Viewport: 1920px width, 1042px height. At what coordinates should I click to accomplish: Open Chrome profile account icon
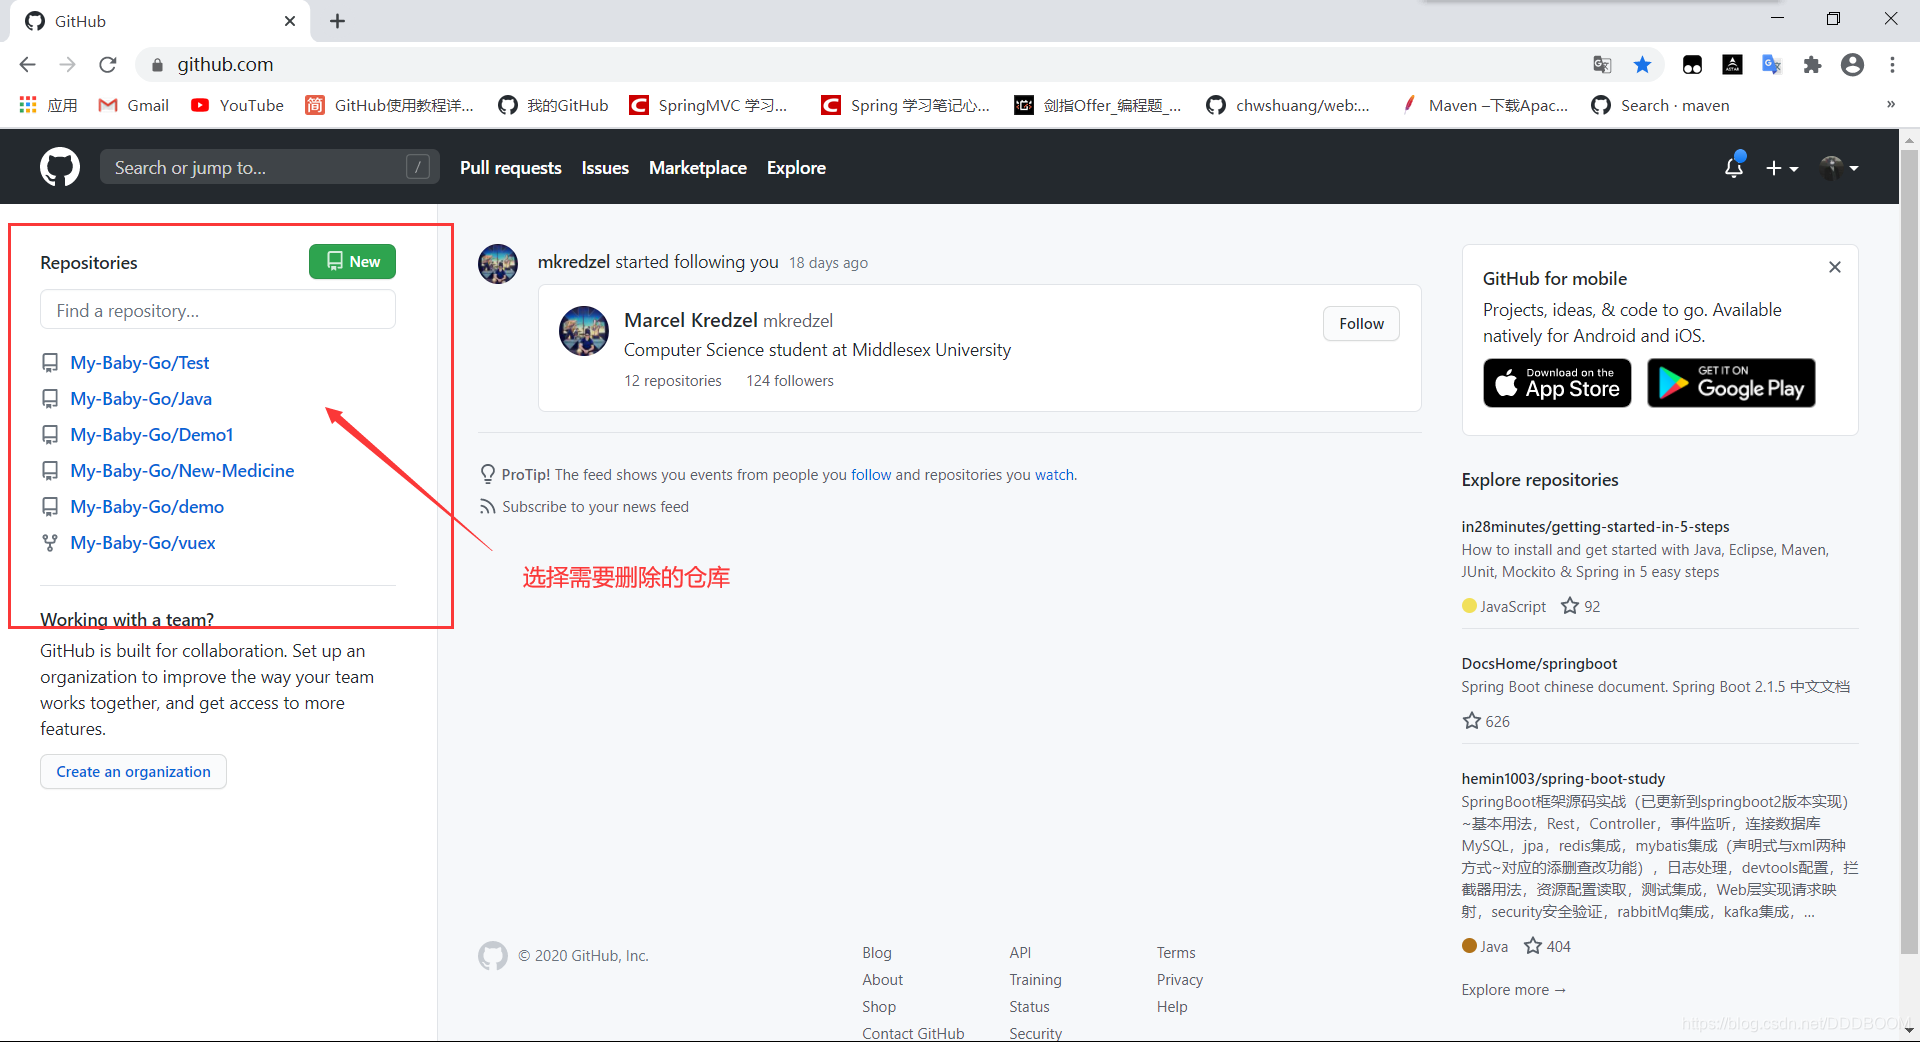pos(1852,64)
